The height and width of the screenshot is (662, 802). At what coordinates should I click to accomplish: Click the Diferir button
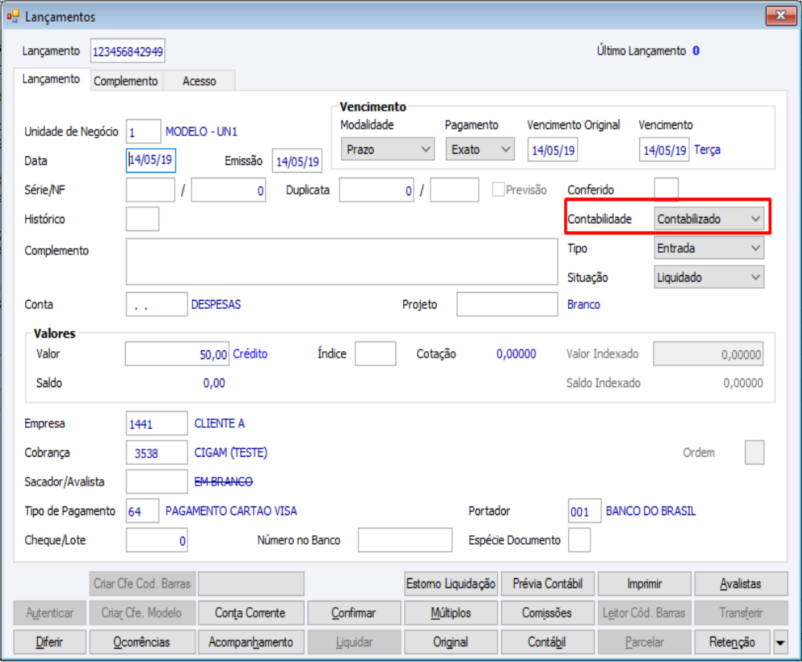(50, 642)
